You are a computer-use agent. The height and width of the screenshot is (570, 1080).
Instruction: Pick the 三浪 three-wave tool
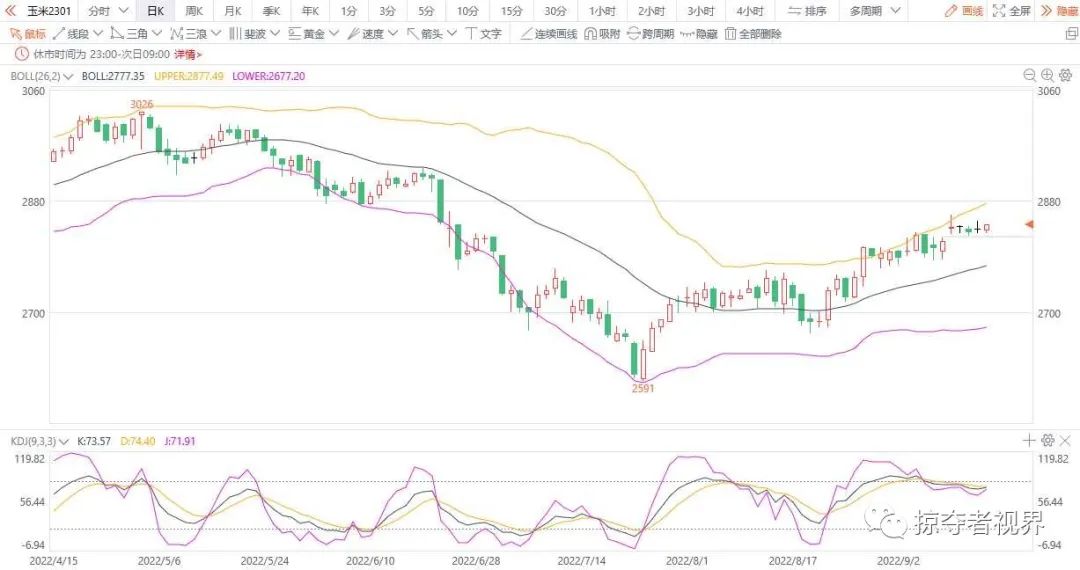tap(189, 34)
